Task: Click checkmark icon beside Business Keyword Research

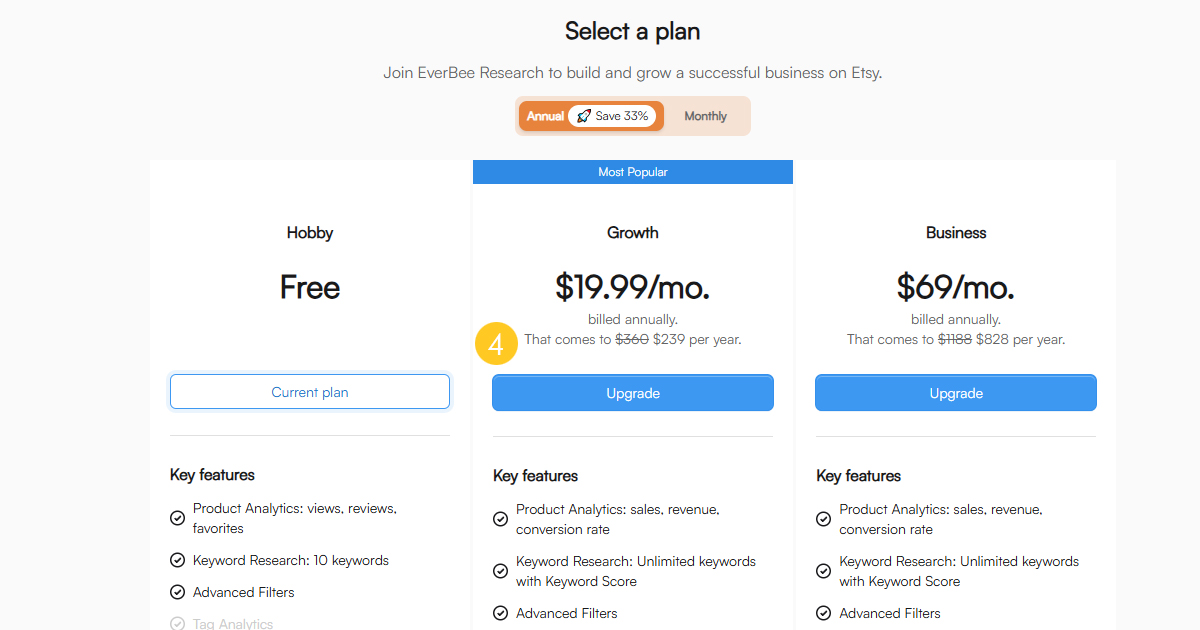Action: pyautogui.click(x=823, y=571)
